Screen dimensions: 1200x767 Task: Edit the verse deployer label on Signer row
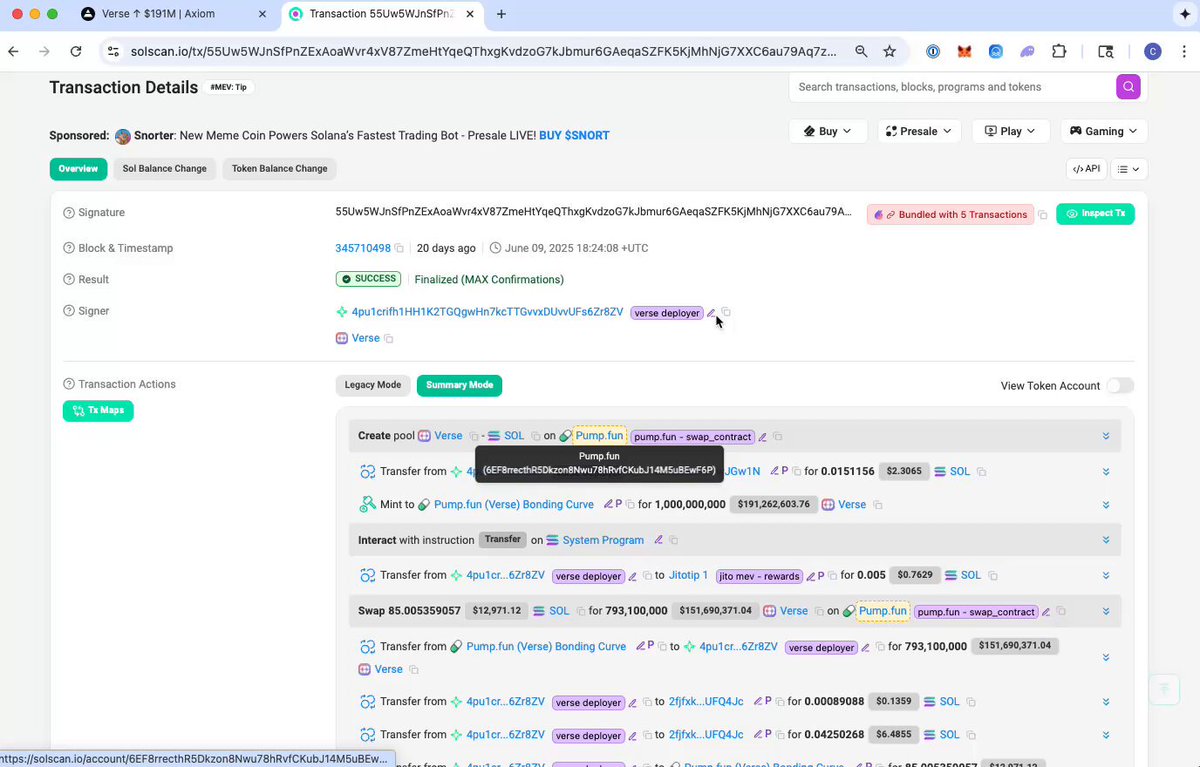pyautogui.click(x=712, y=313)
